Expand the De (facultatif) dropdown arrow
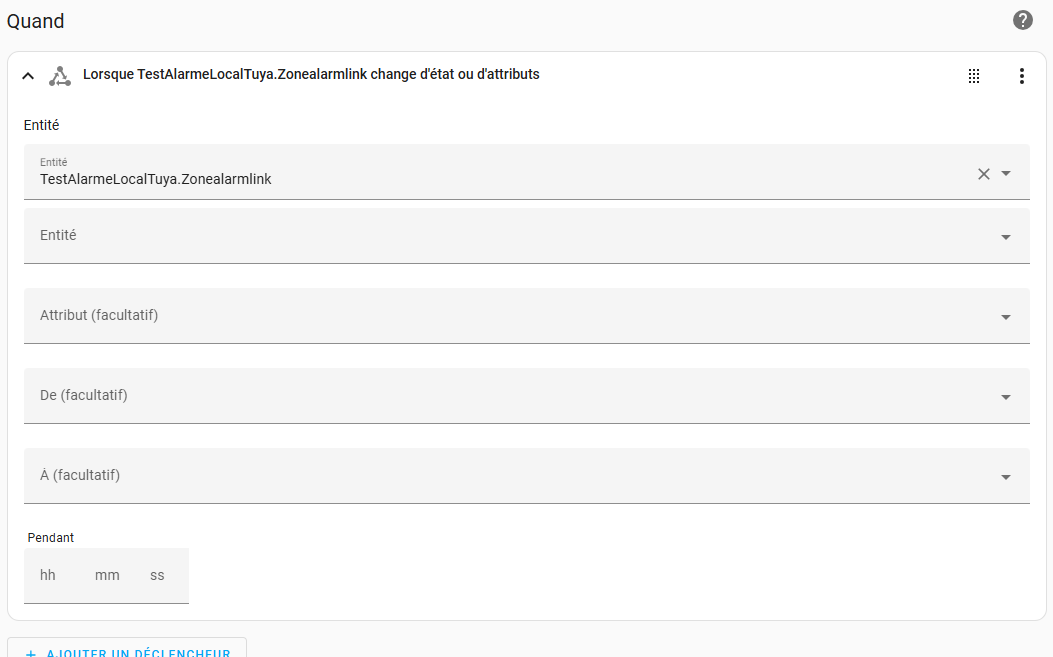The height and width of the screenshot is (657, 1053). 1006,397
